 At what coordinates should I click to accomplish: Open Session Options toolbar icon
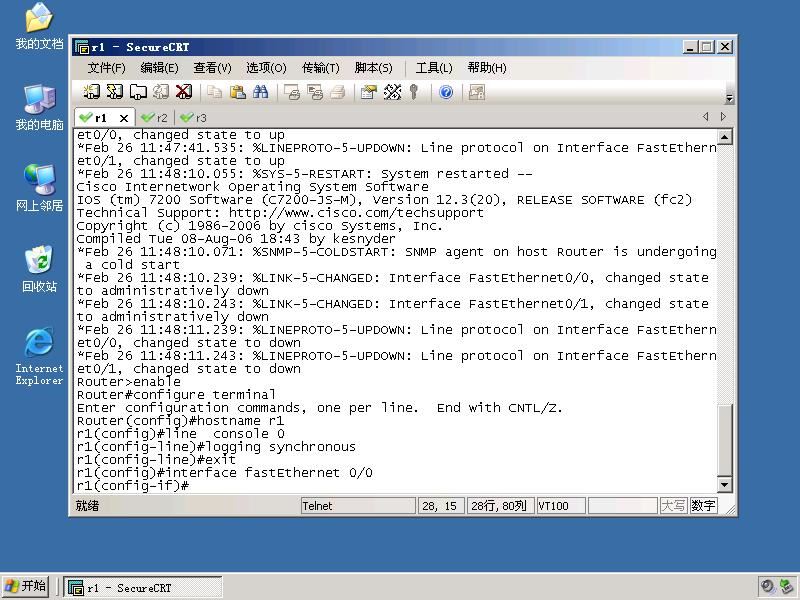tap(368, 92)
